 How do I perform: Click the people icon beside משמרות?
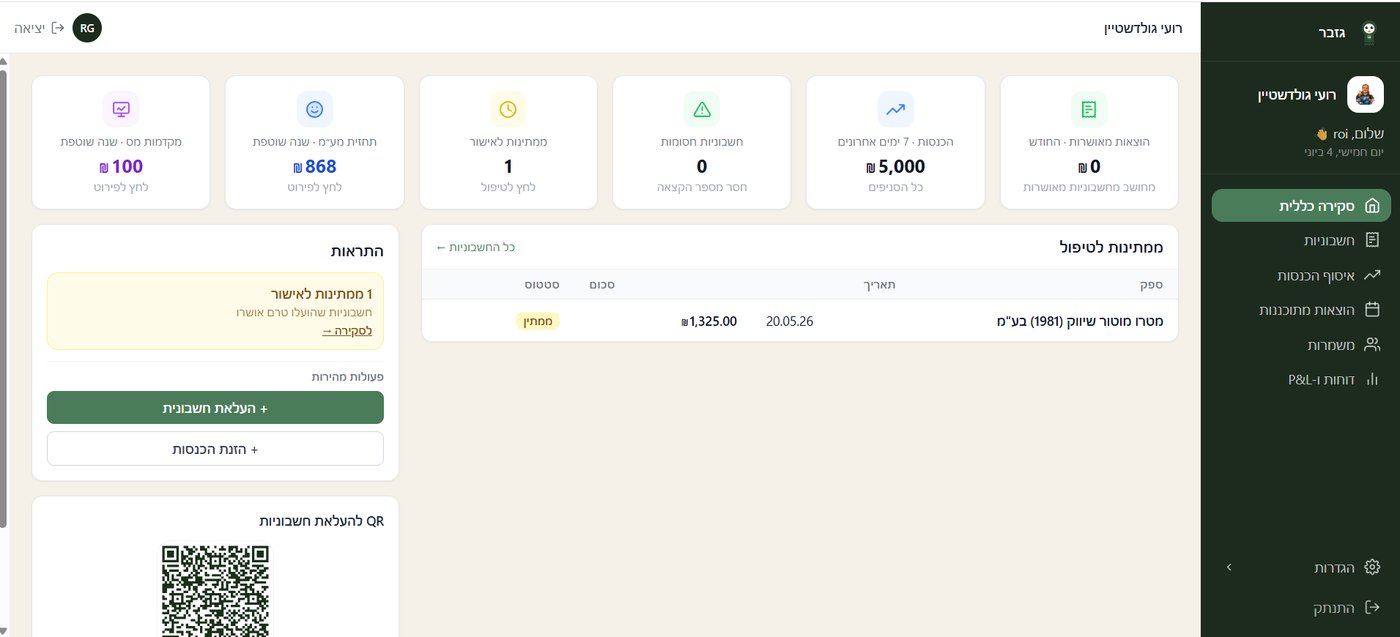(1372, 345)
